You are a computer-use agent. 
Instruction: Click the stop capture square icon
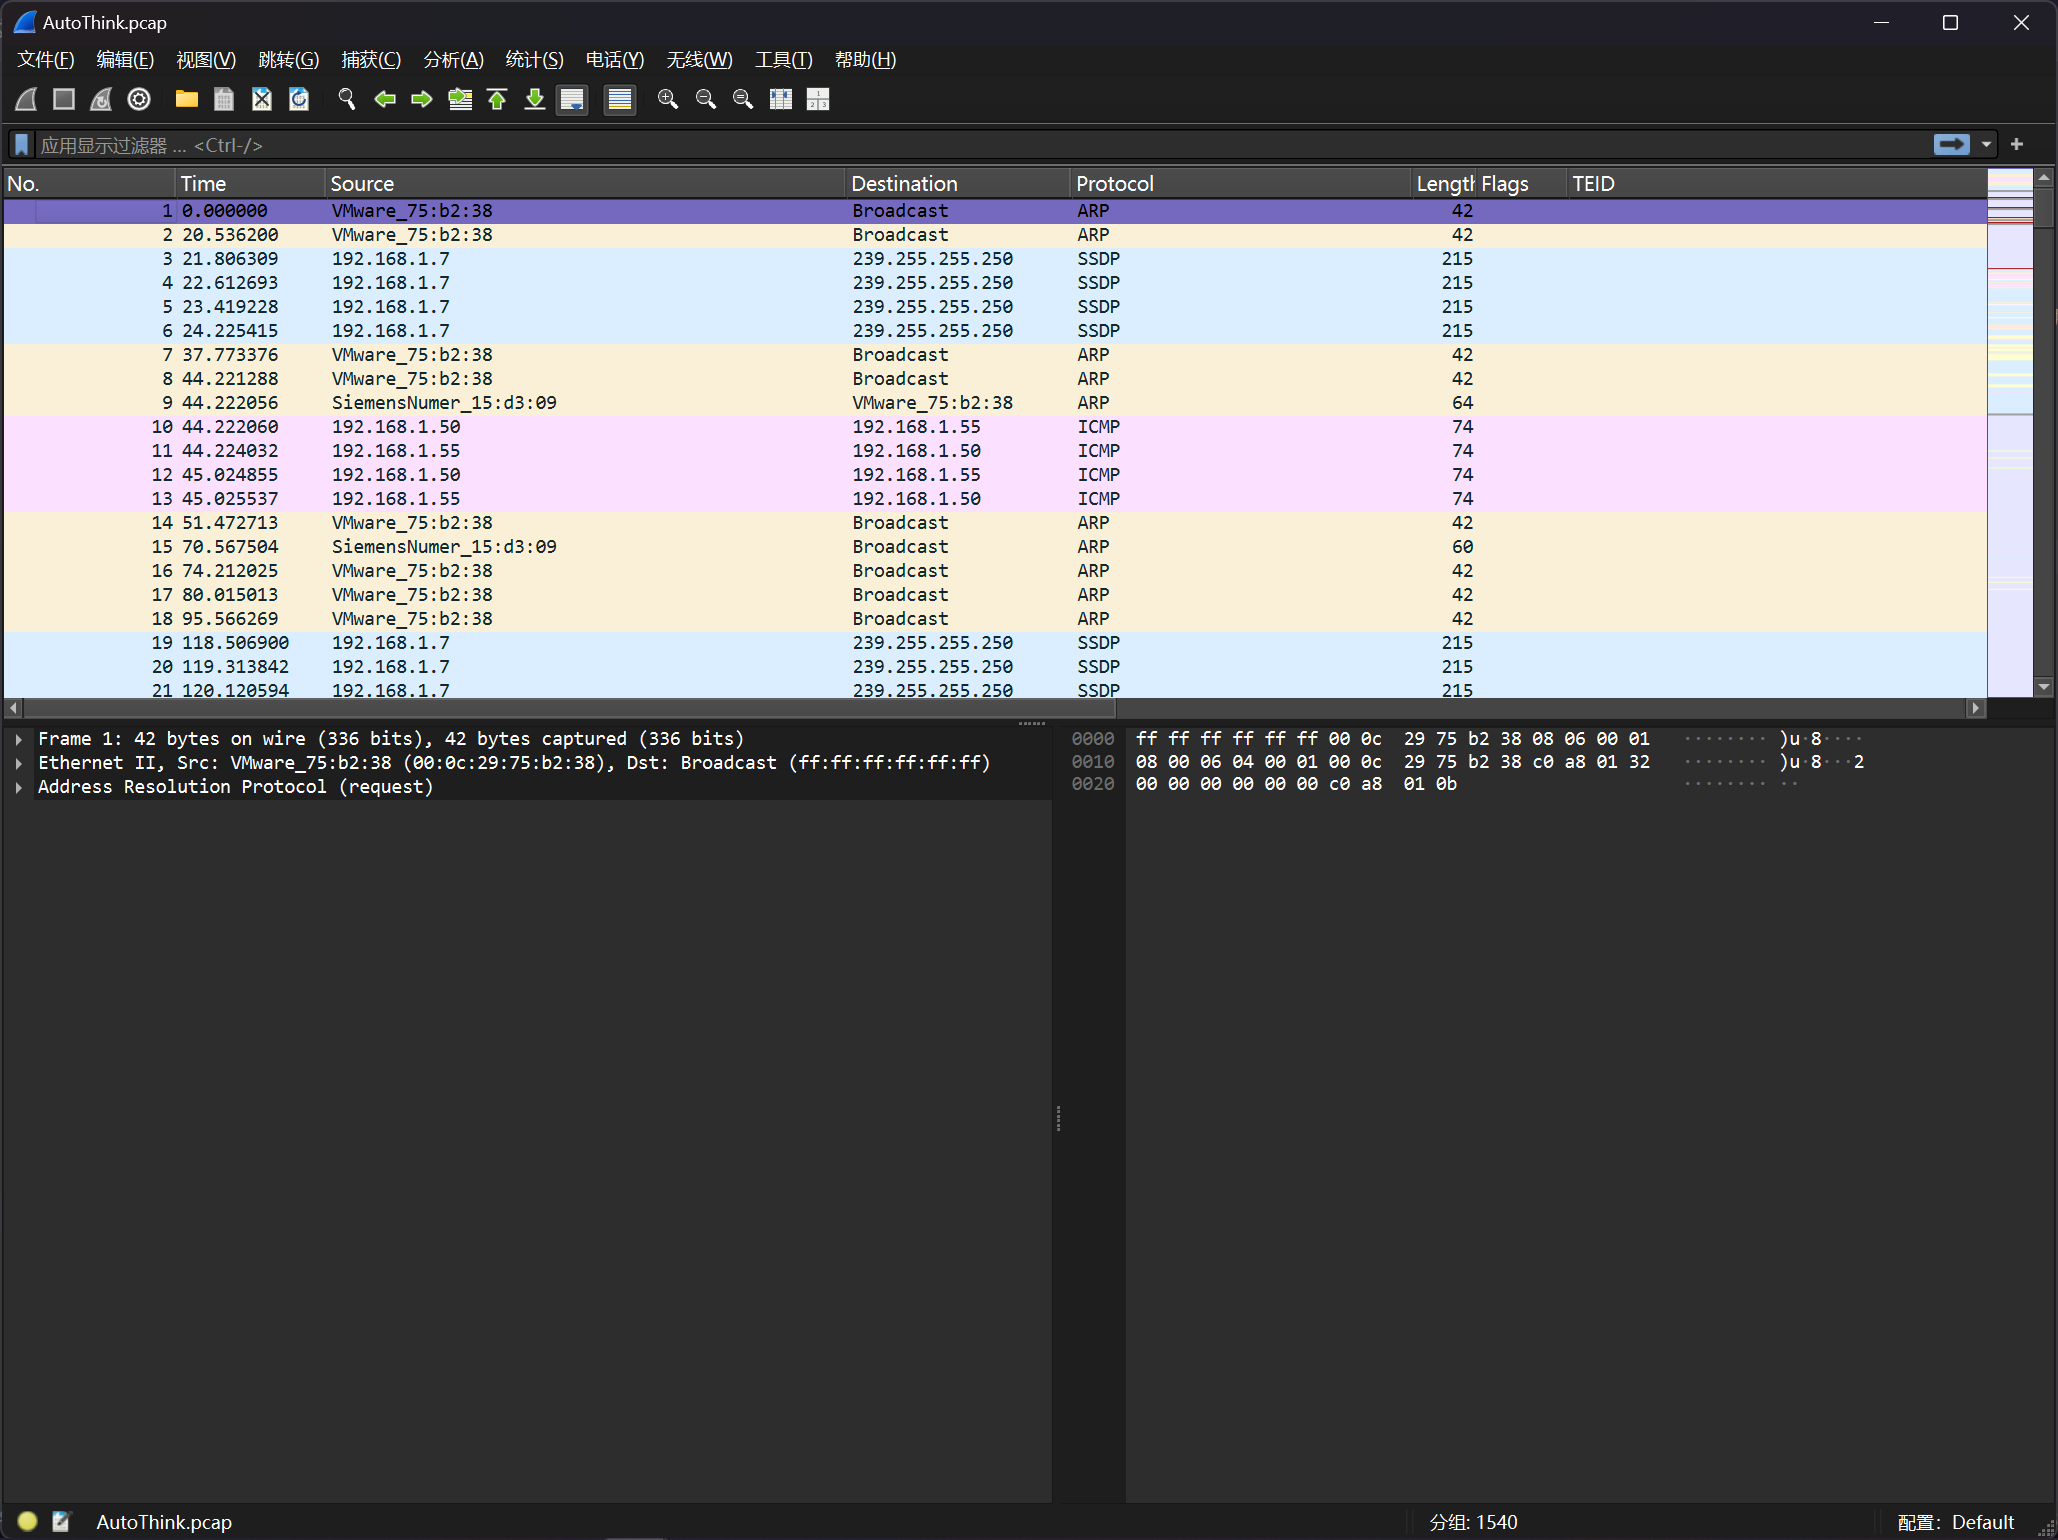coord(64,99)
